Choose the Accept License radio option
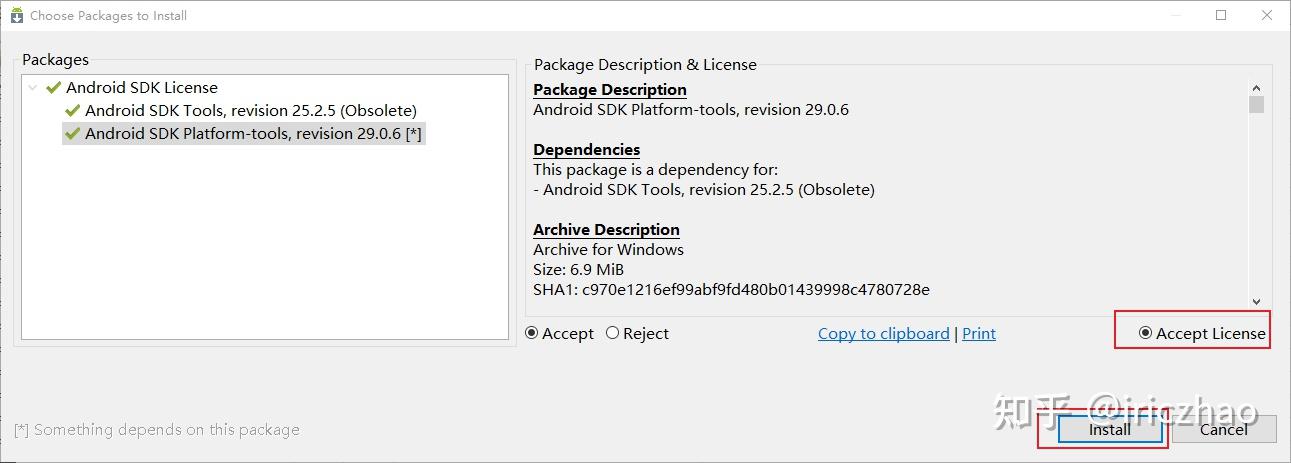Image resolution: width=1291 pixels, height=463 pixels. coord(1146,334)
